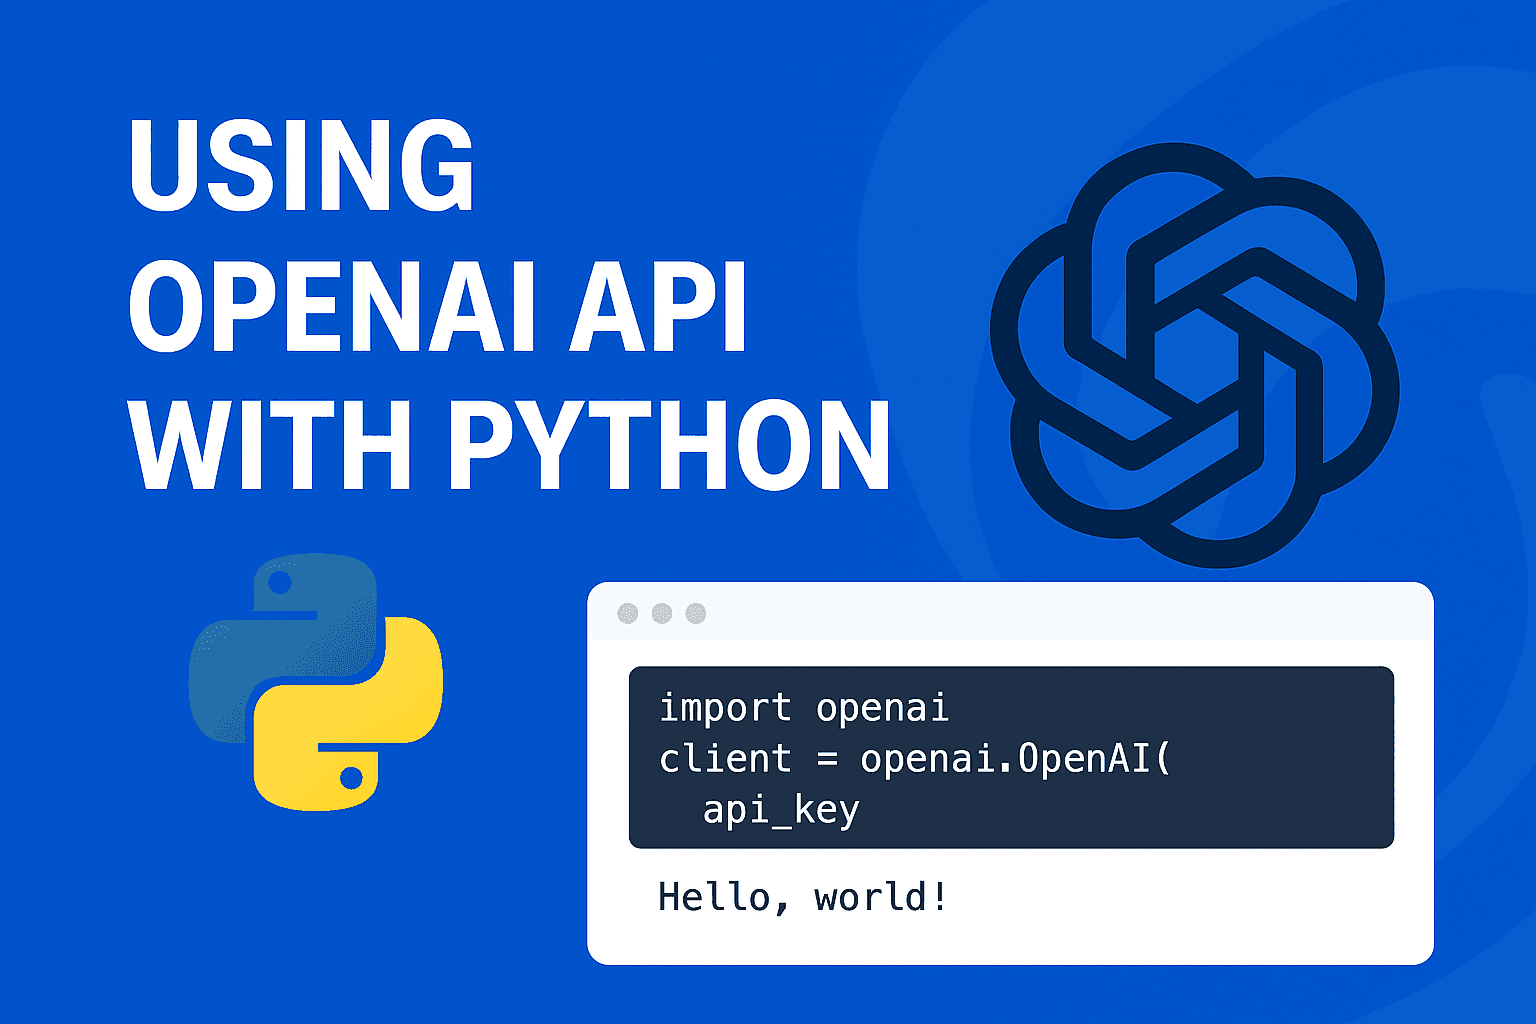Click the green traffic-light dot
The width and height of the screenshot is (1536, 1024).
[x=695, y=613]
